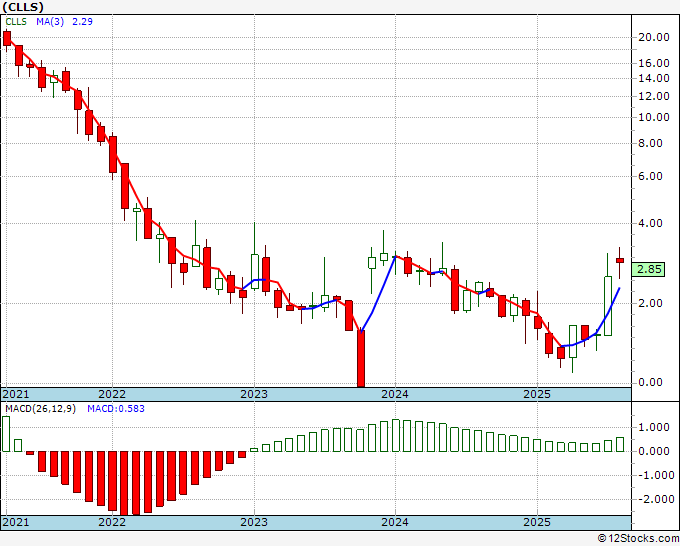Click the 14.00 price axis label
This screenshot has height=546, width=680.
(x=654, y=78)
